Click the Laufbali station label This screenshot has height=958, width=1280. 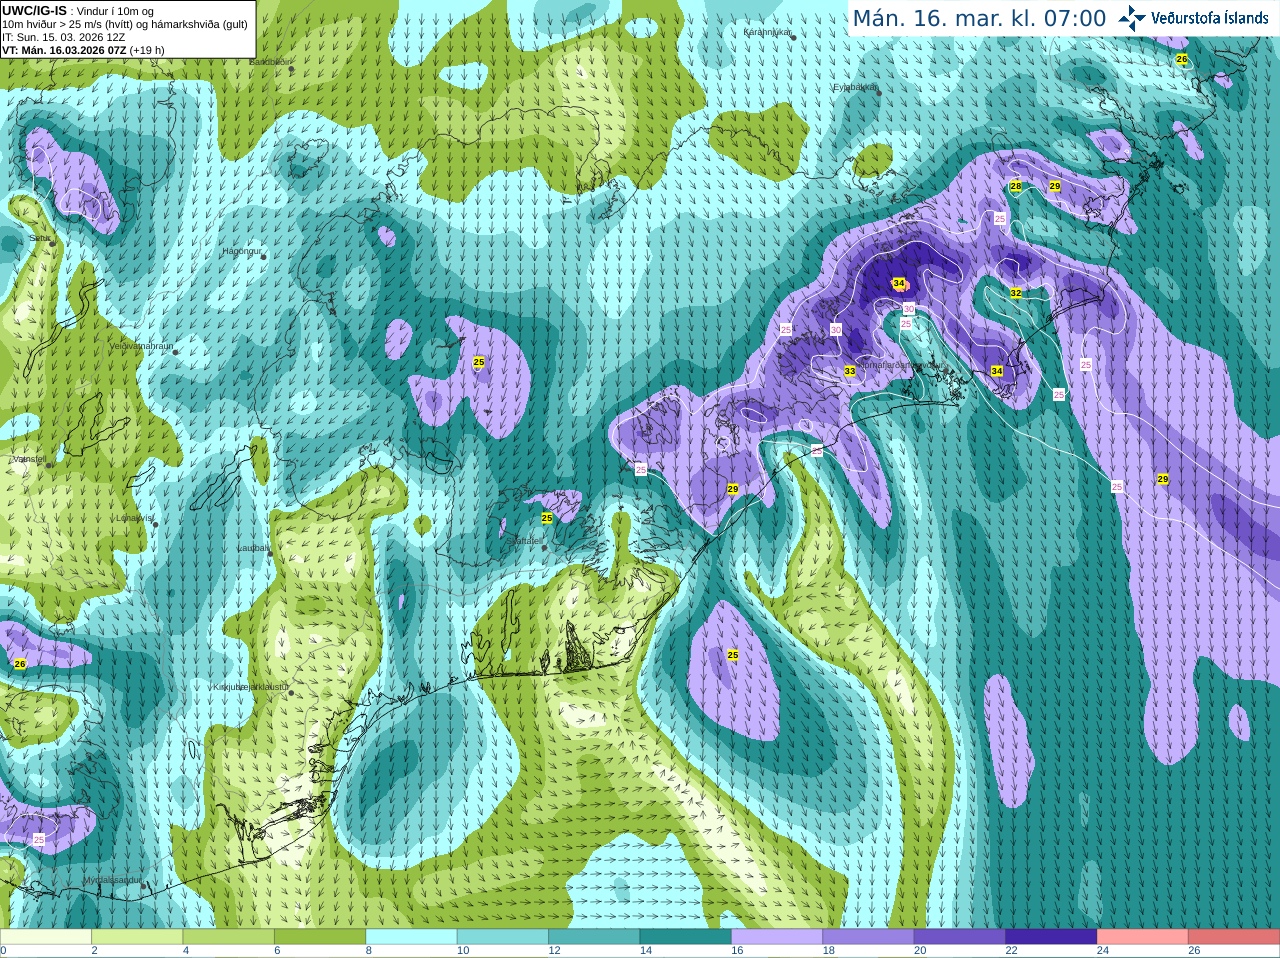(253, 548)
